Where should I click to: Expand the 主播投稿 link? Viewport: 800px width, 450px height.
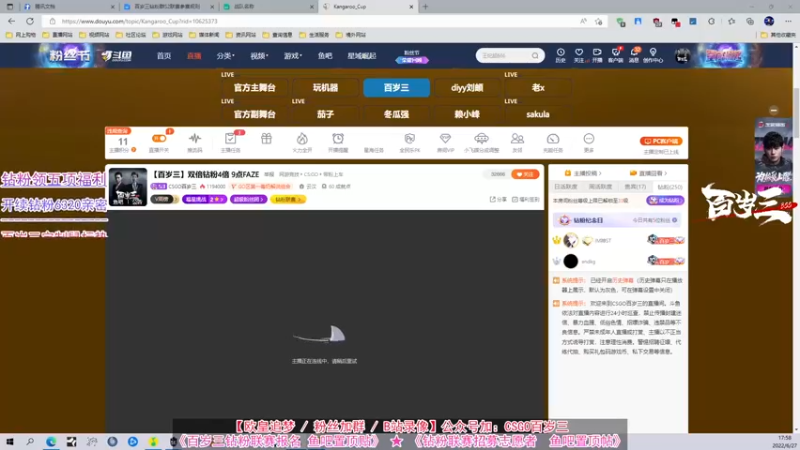(582, 173)
